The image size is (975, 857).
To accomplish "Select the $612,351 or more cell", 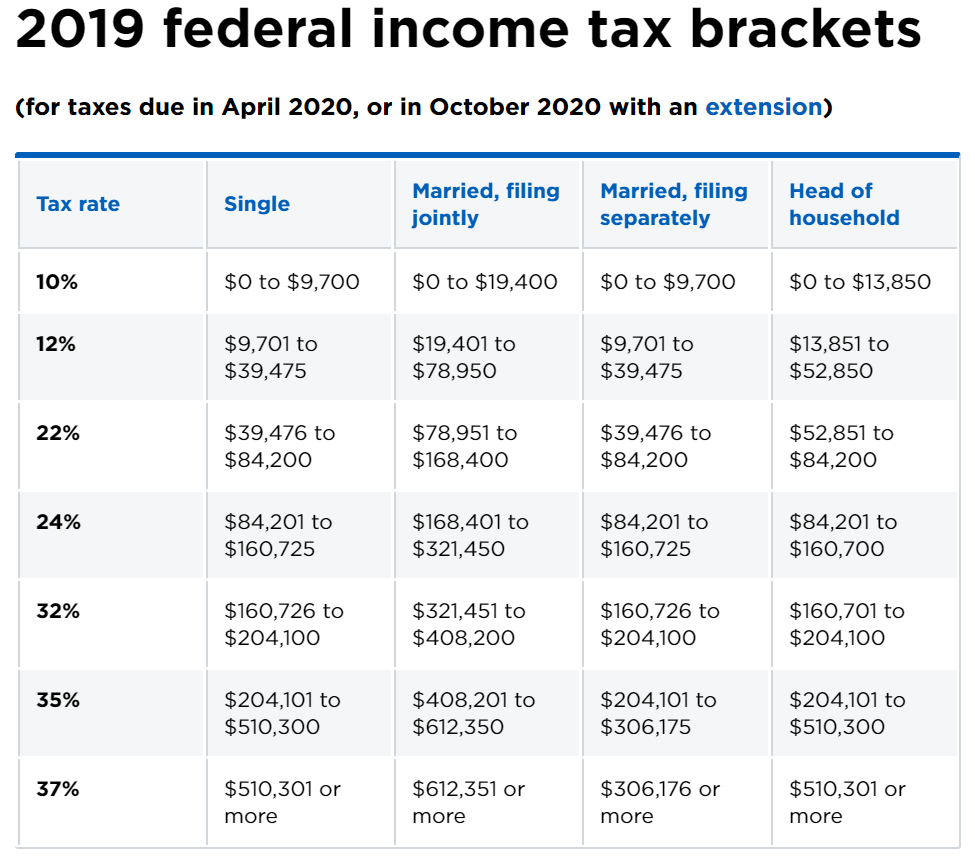I will coord(468,802).
